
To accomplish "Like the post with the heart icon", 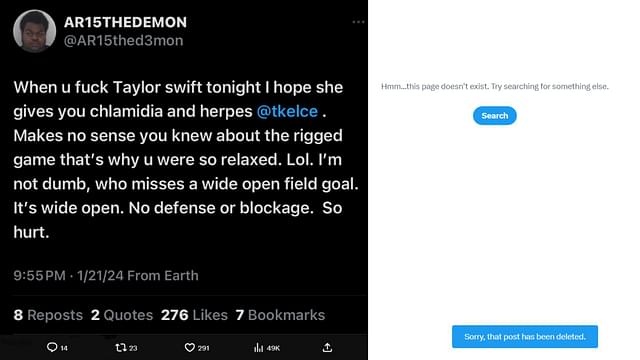I will click(x=190, y=347).
